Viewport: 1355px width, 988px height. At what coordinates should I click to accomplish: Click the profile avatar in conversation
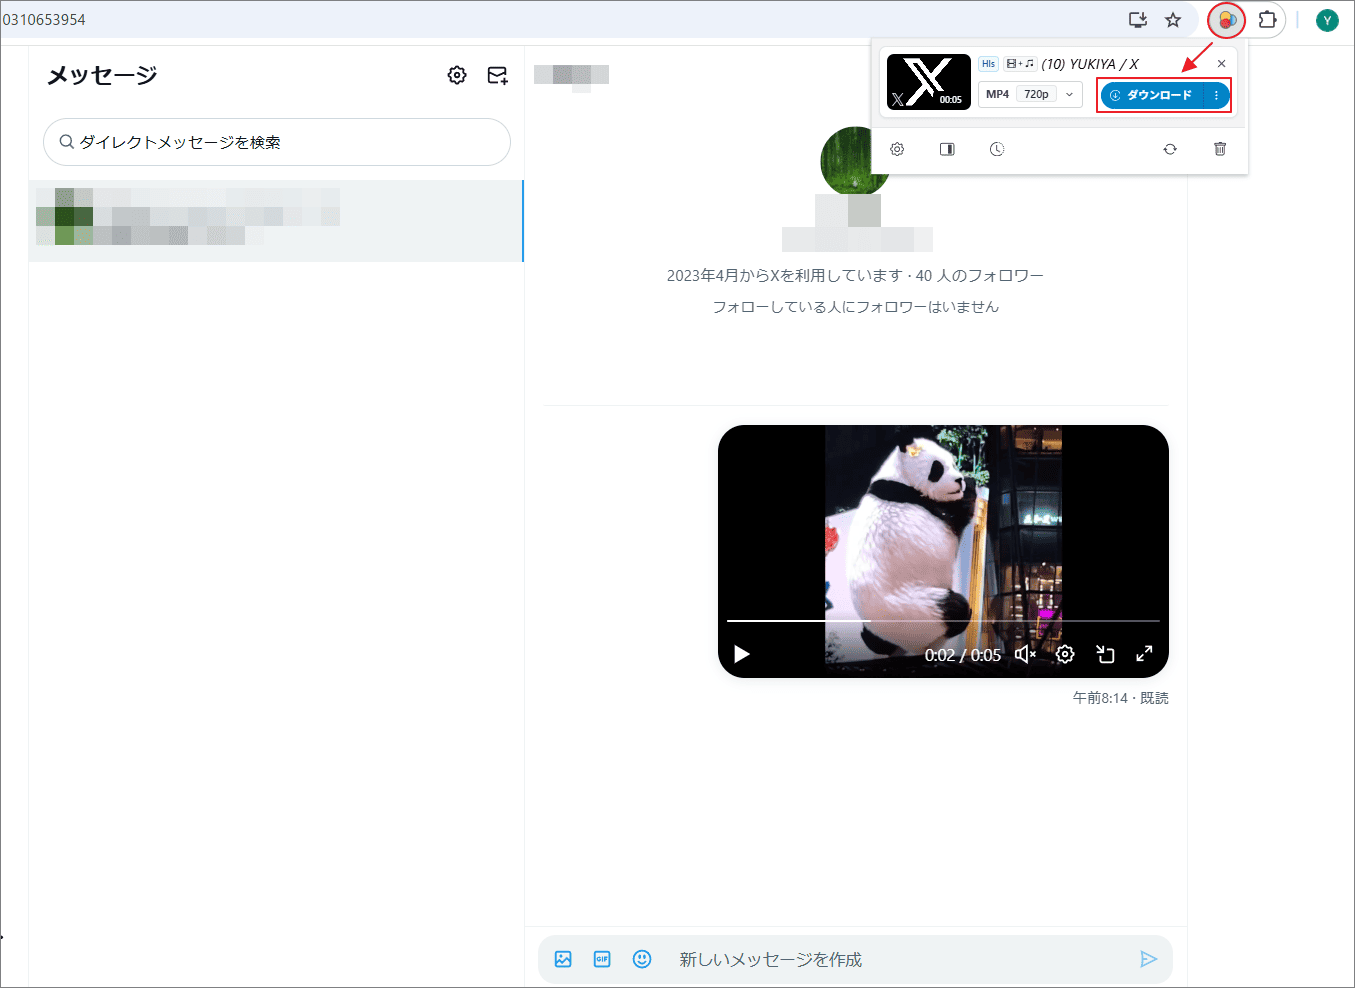(856, 160)
